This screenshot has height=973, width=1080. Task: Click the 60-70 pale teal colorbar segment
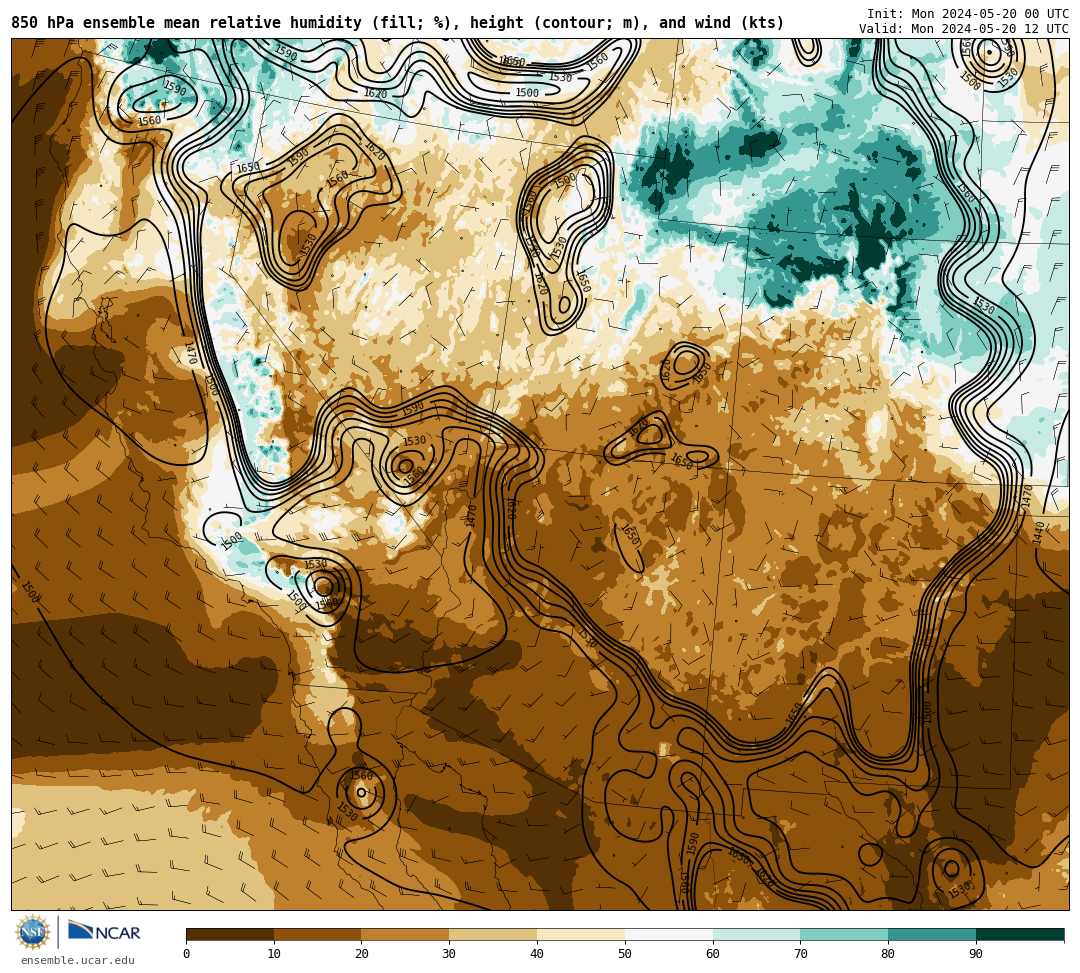coord(756,934)
